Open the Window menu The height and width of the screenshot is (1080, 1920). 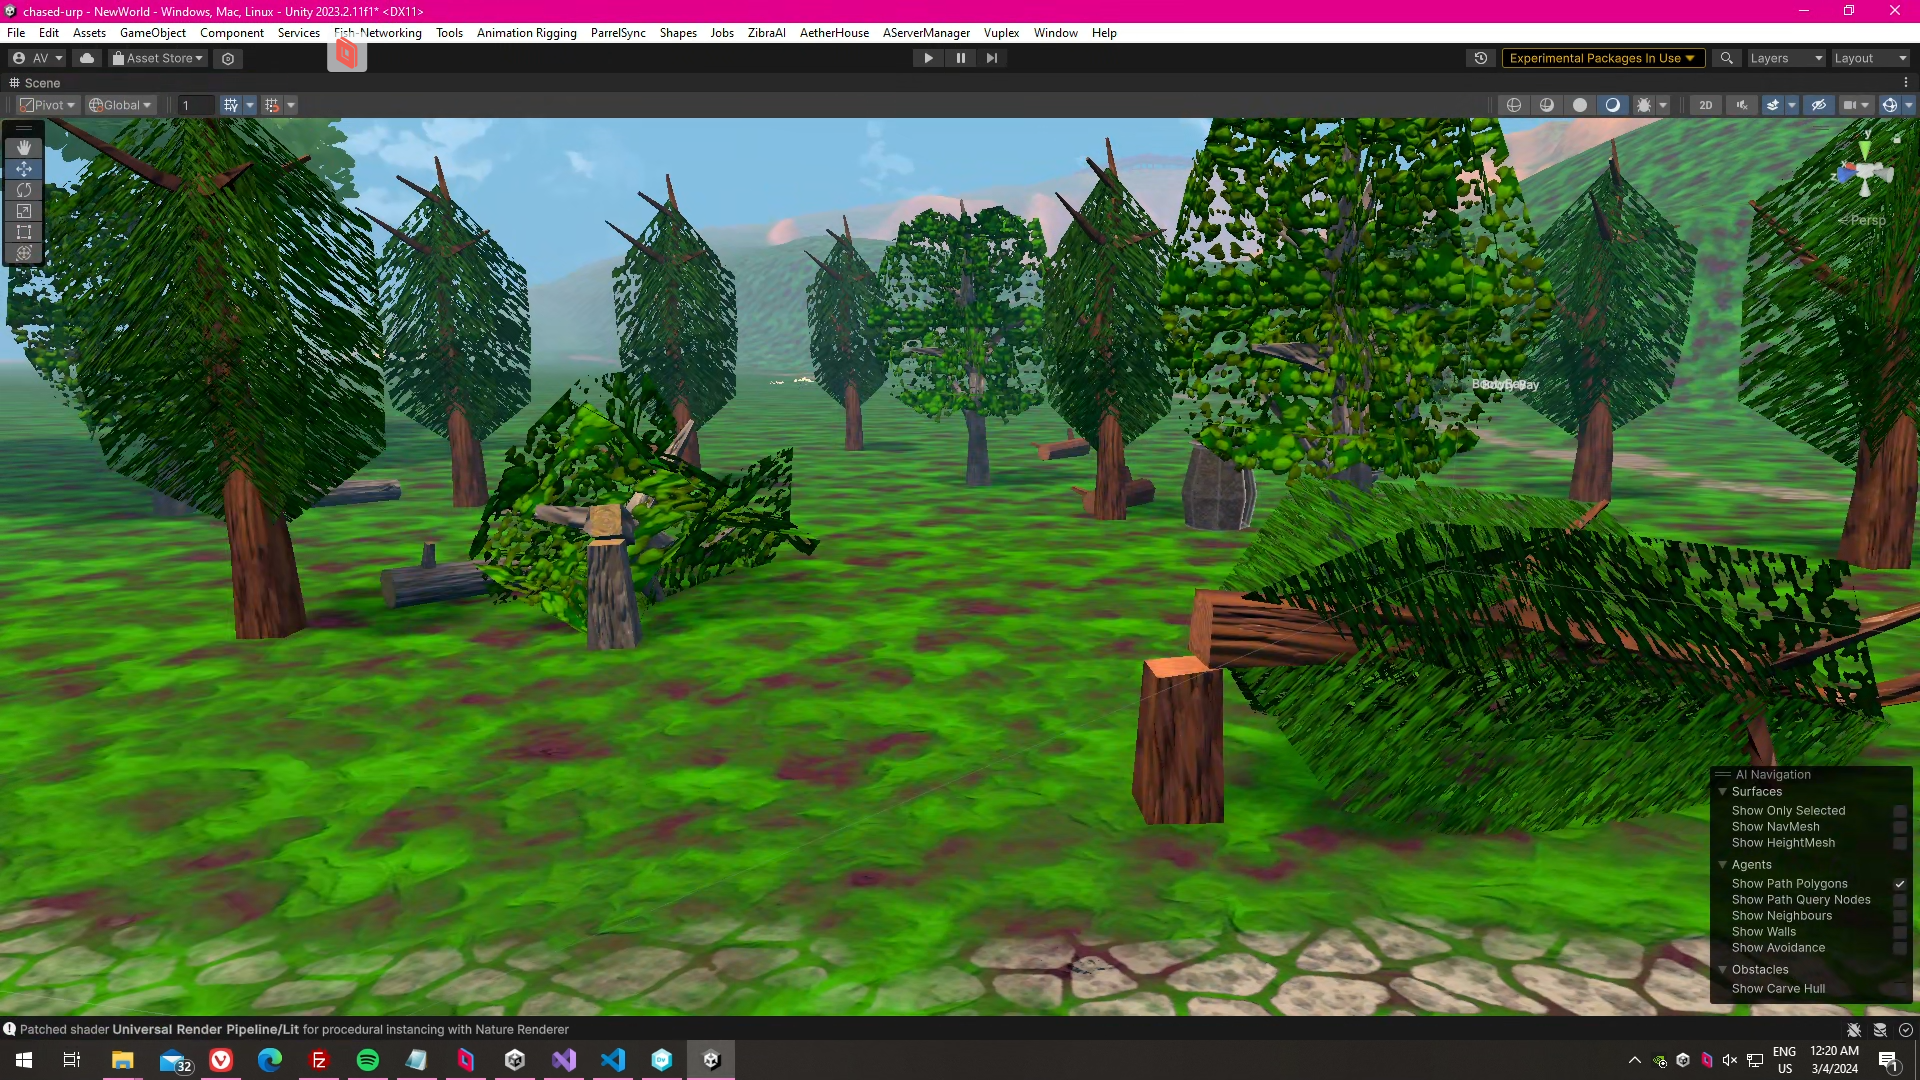[1055, 33]
